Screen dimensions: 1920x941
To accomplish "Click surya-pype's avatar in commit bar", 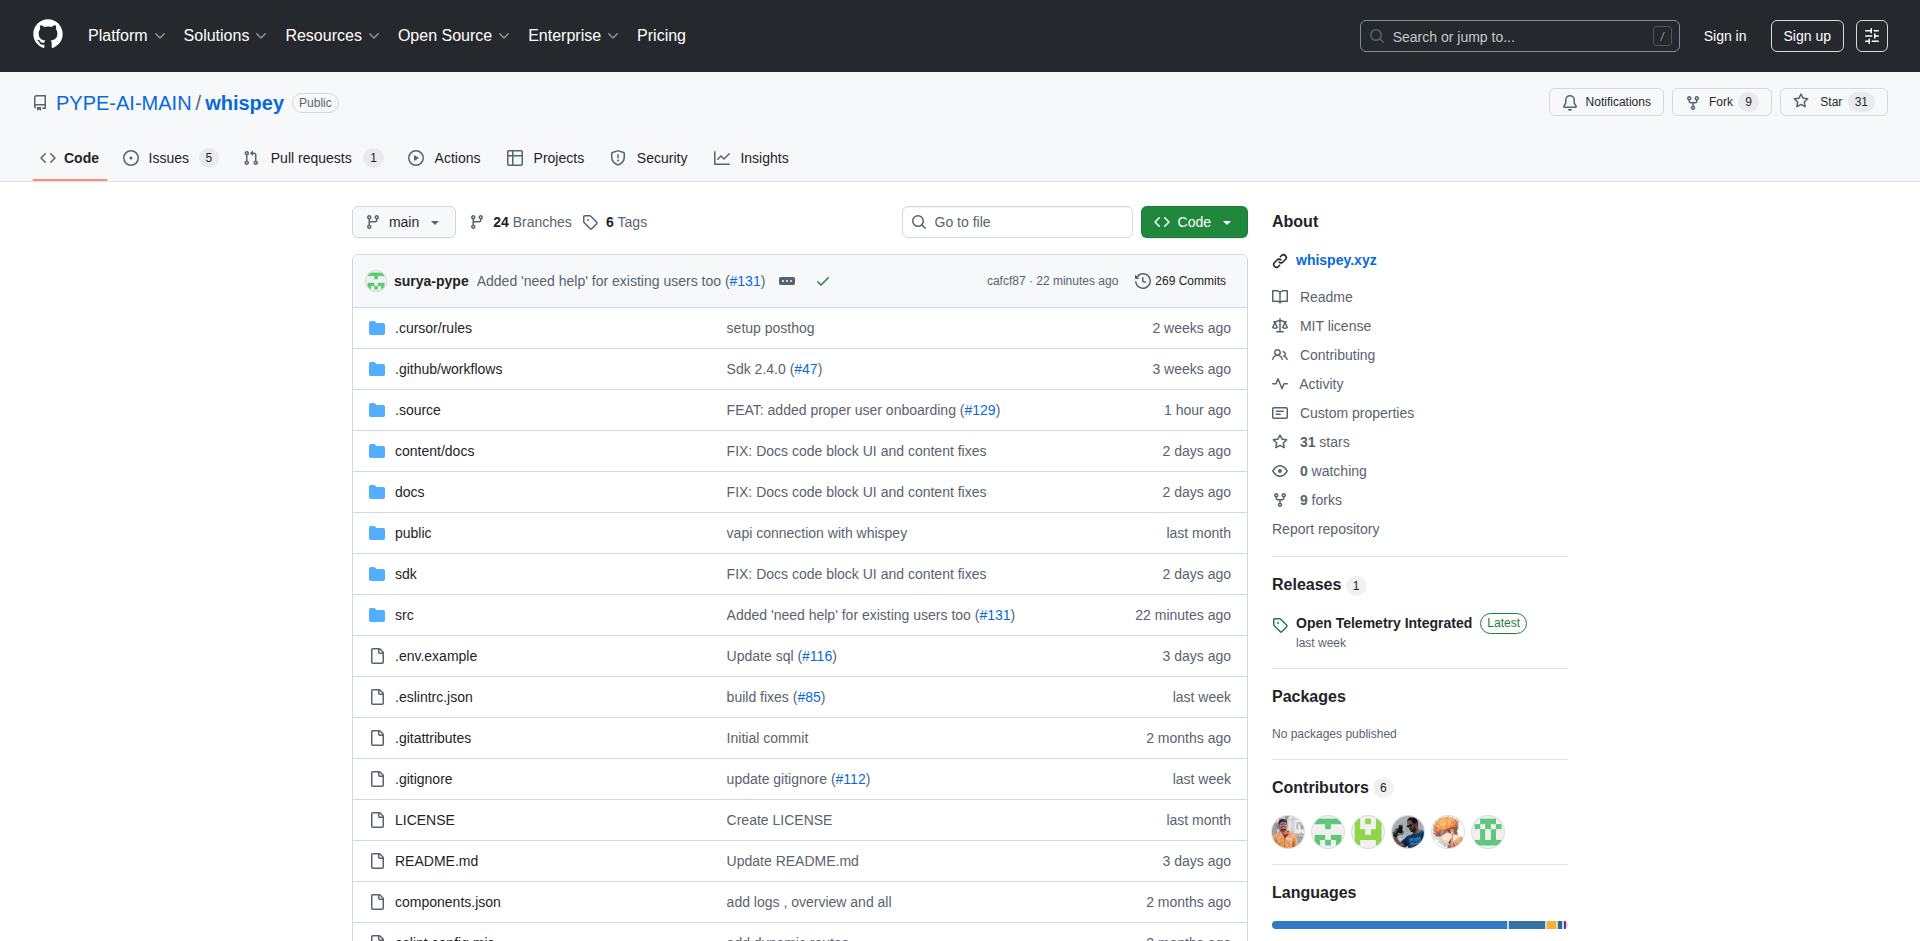I will [376, 281].
